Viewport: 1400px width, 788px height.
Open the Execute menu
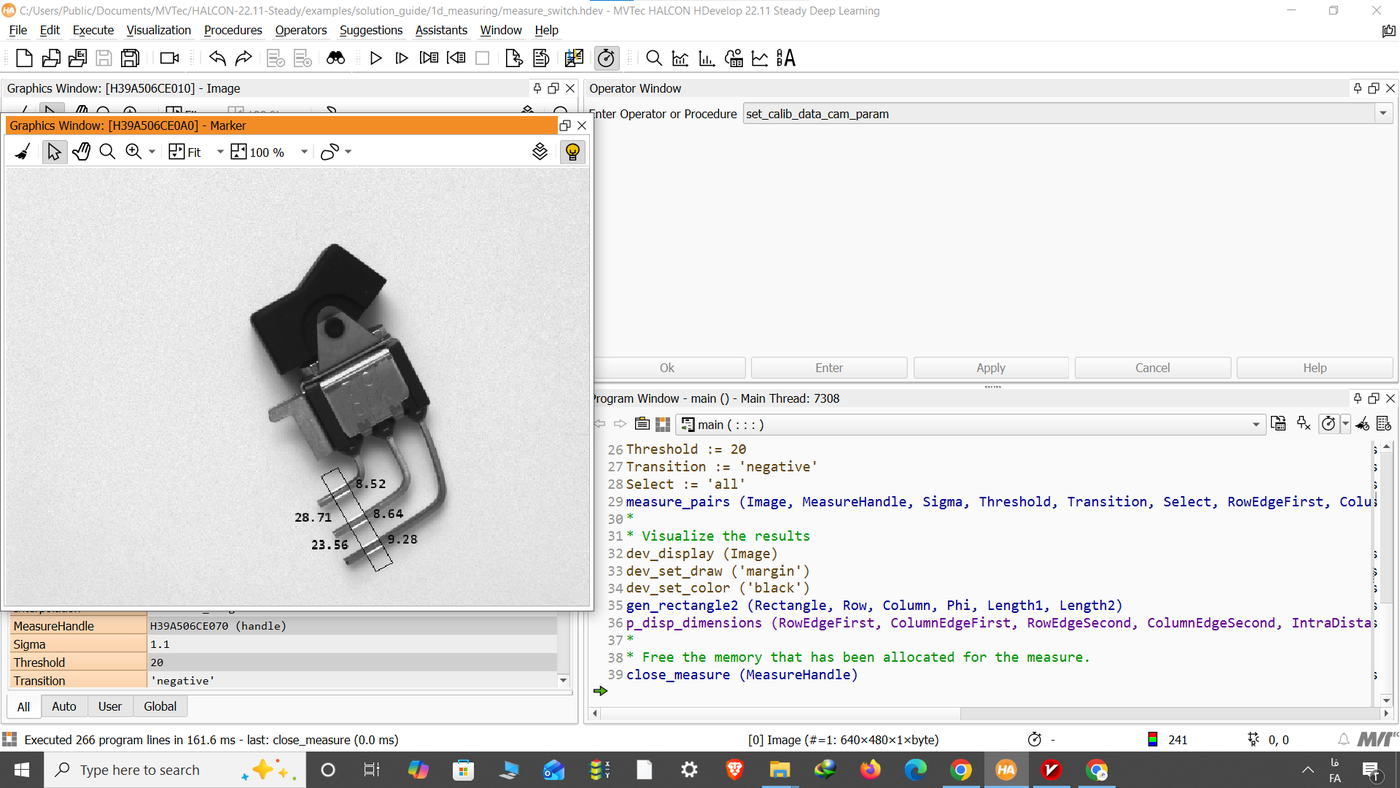coord(93,30)
